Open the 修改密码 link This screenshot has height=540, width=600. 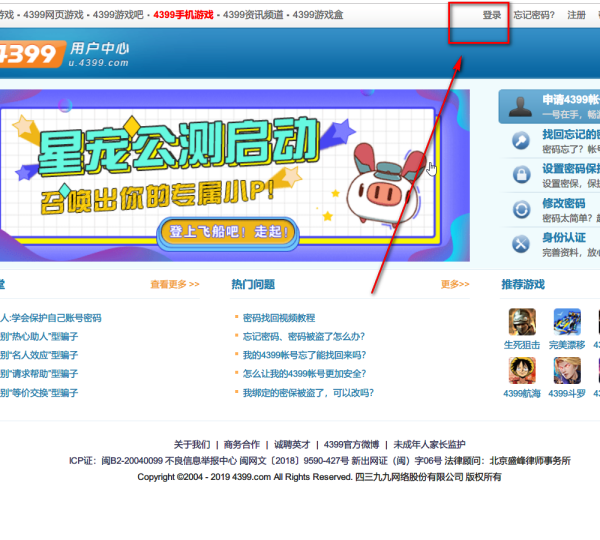click(x=564, y=203)
